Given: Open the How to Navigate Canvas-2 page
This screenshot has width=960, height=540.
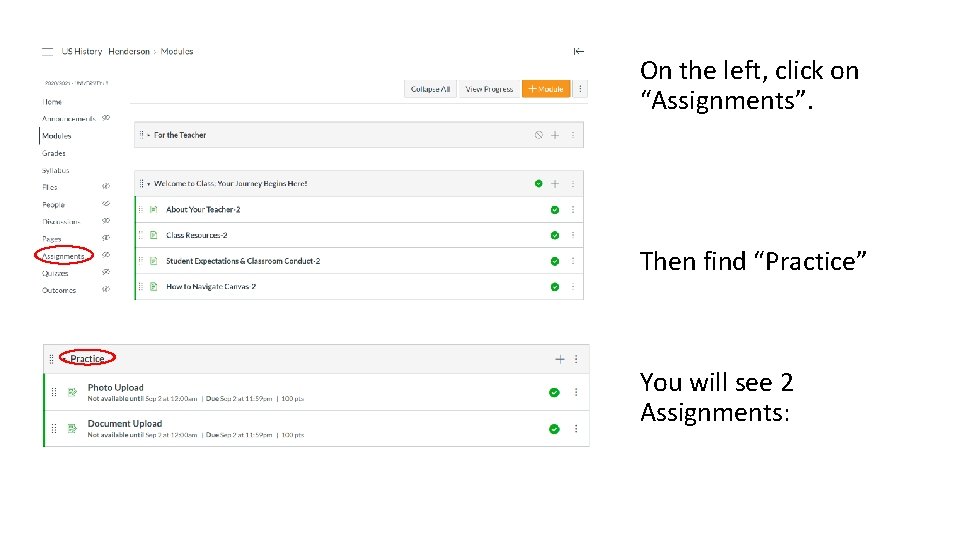Looking at the screenshot, I should [211, 287].
